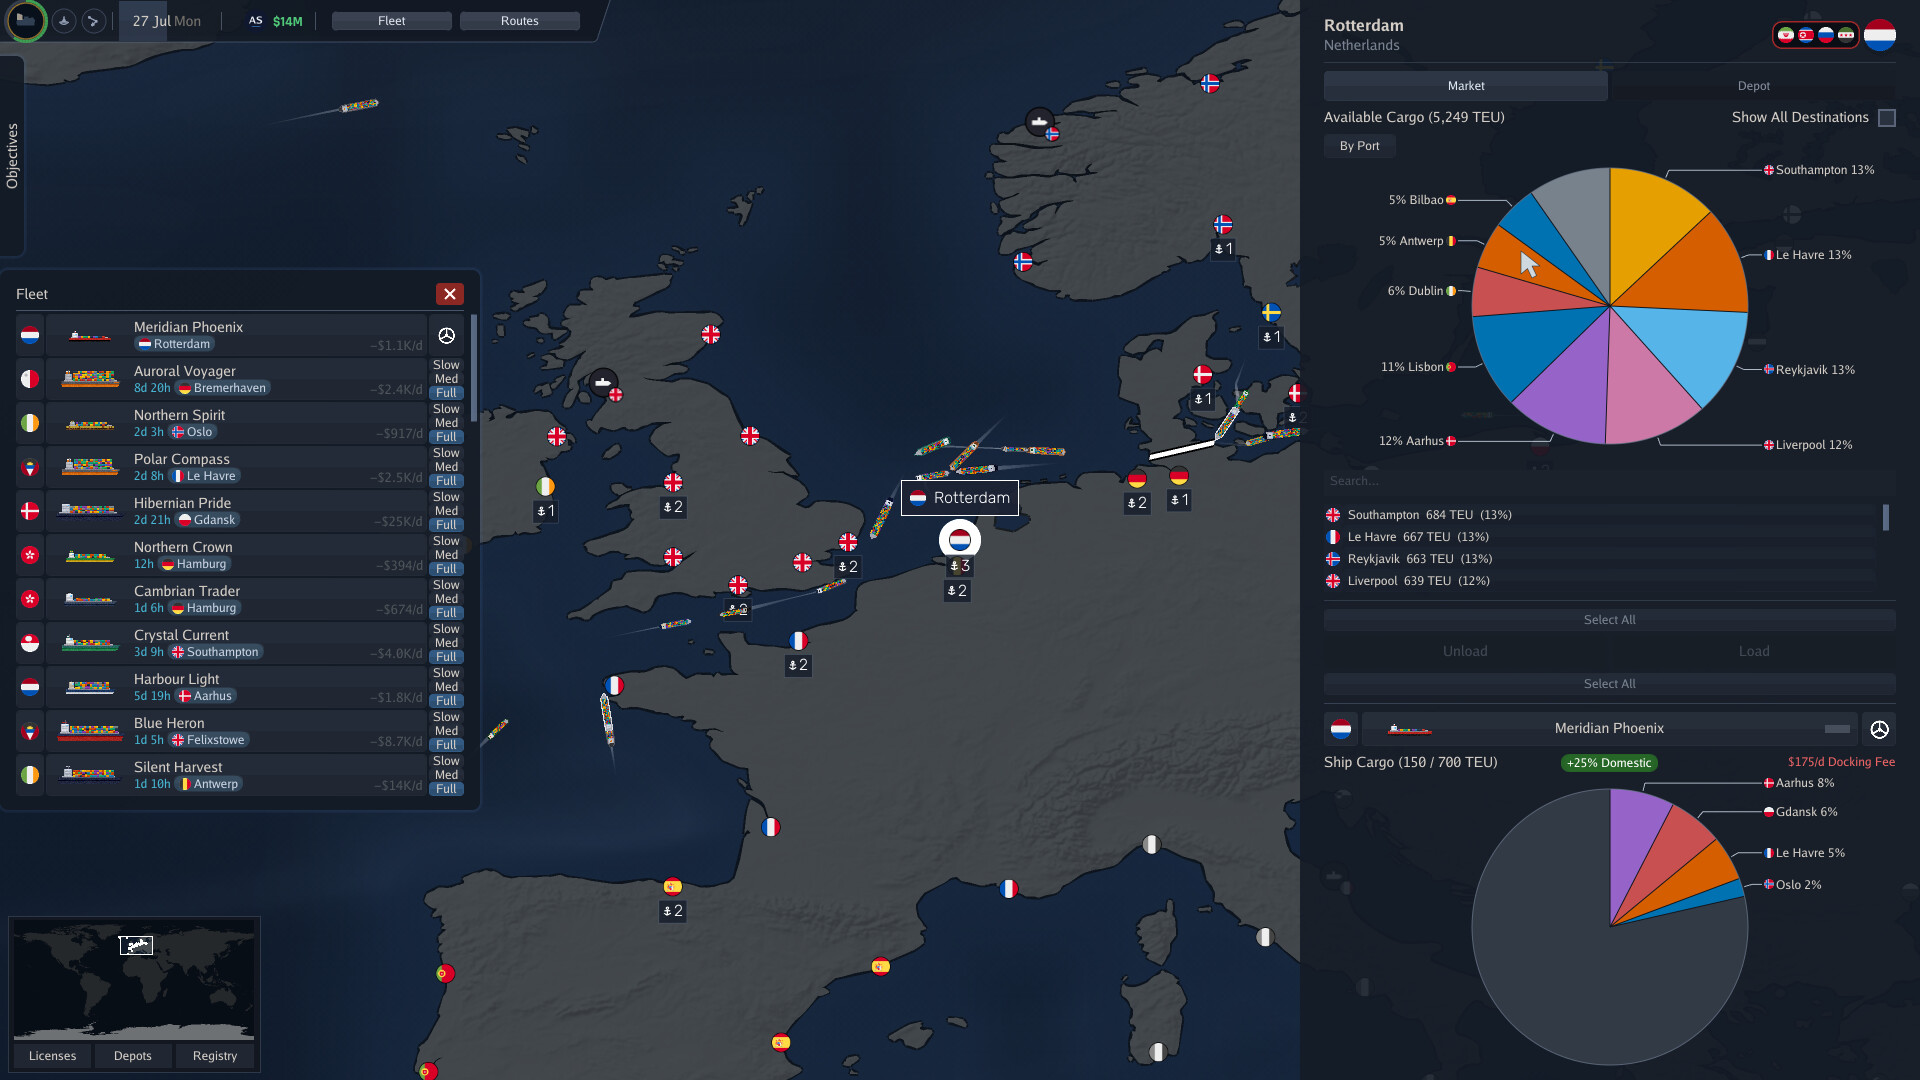Click the Rotterdam port marker on map
Viewport: 1920px width, 1080px height.
pyautogui.click(x=960, y=540)
